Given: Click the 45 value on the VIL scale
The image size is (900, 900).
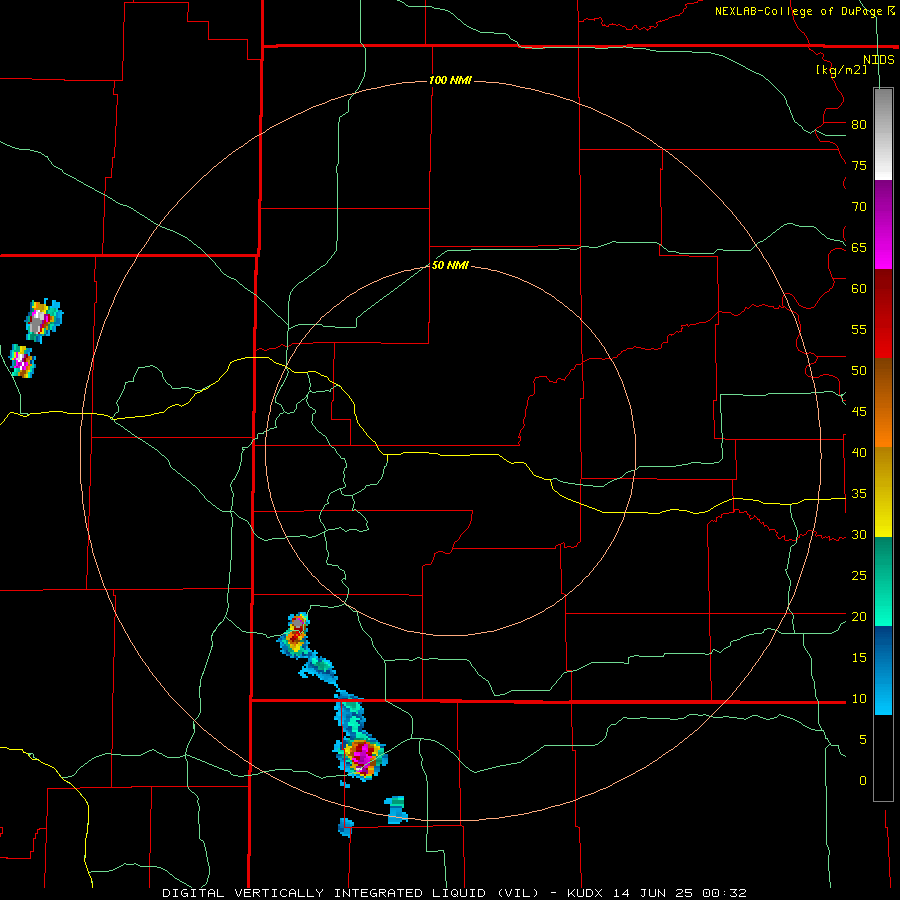Looking at the screenshot, I should tap(859, 412).
